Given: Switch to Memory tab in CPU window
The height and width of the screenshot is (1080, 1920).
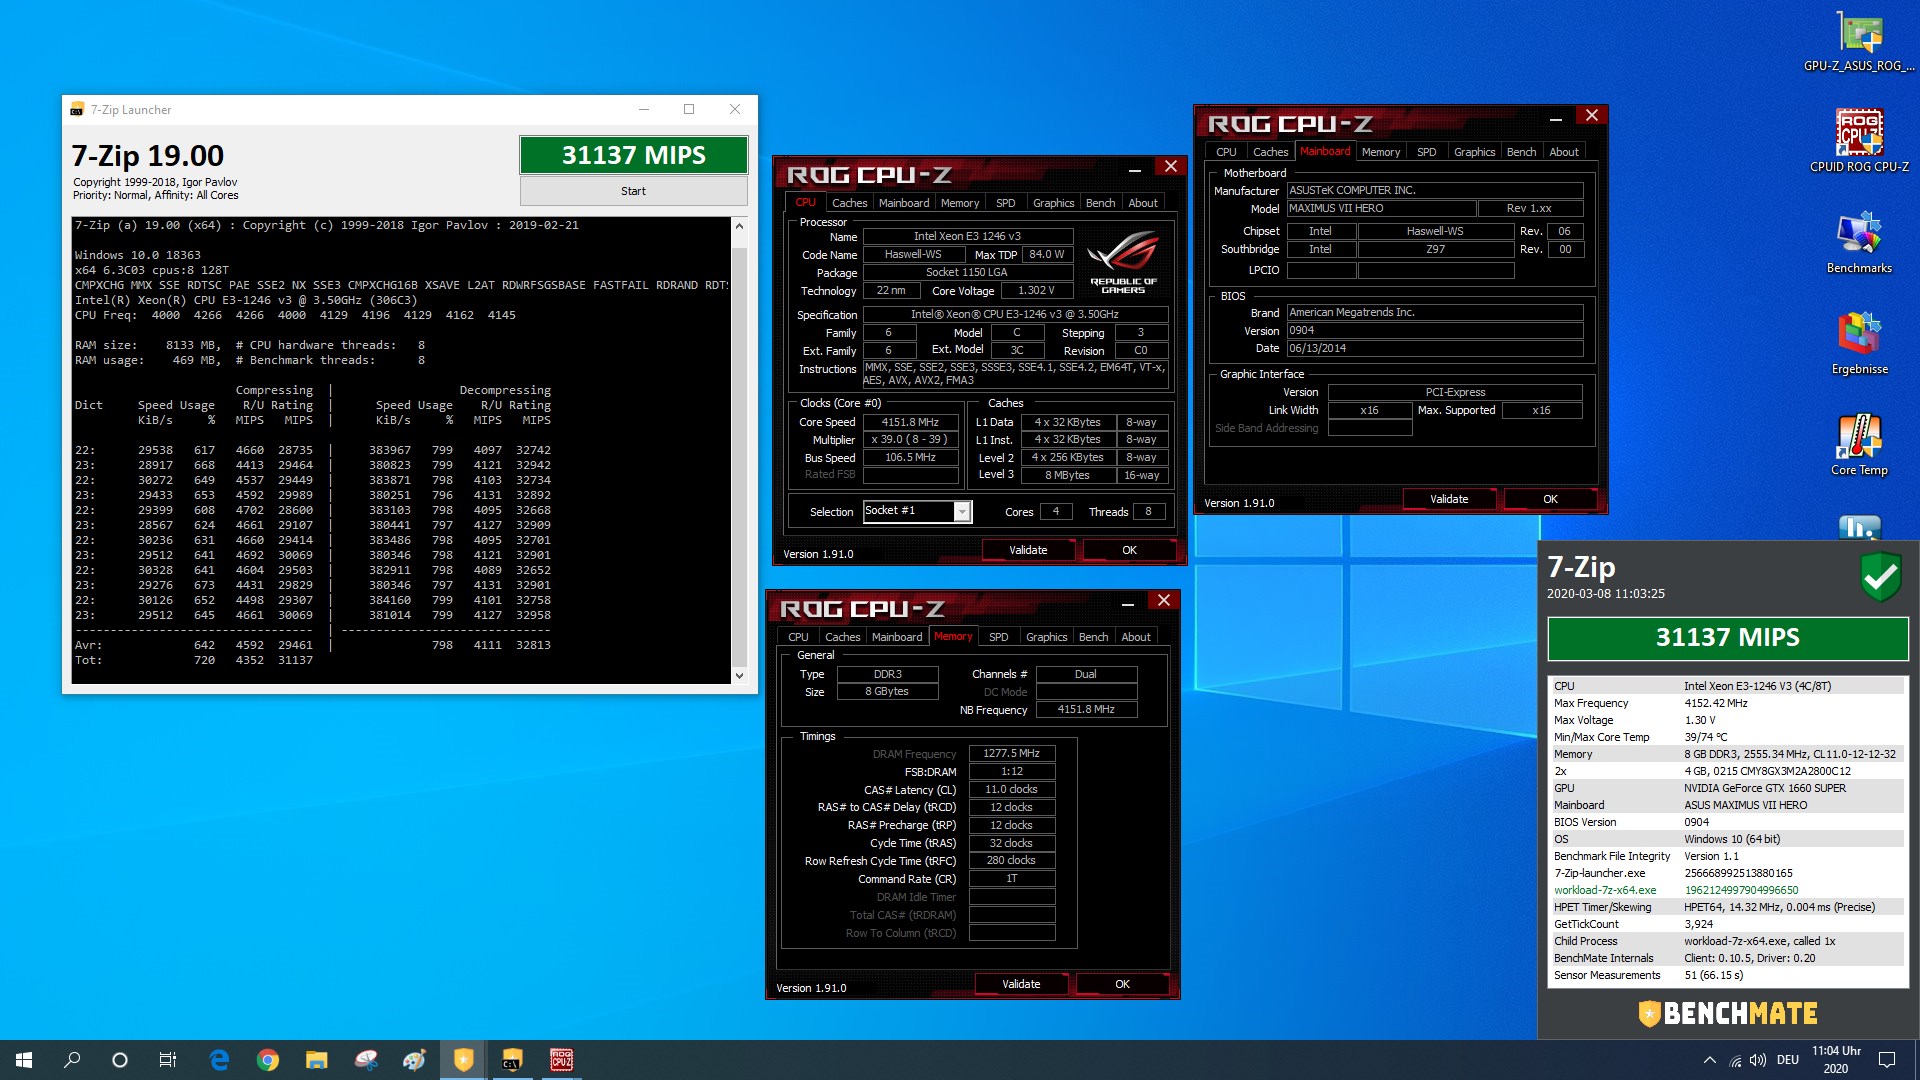Looking at the screenshot, I should (960, 203).
